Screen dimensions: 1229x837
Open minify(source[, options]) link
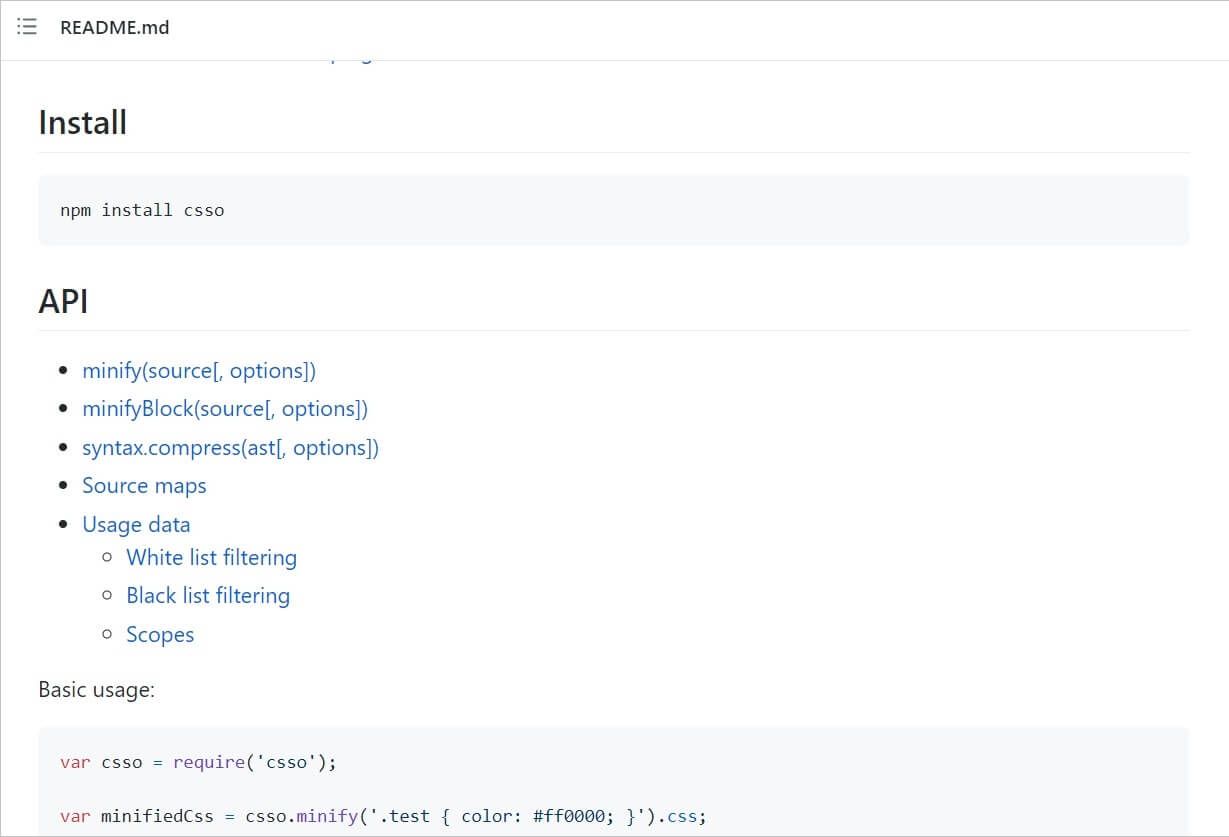(199, 371)
